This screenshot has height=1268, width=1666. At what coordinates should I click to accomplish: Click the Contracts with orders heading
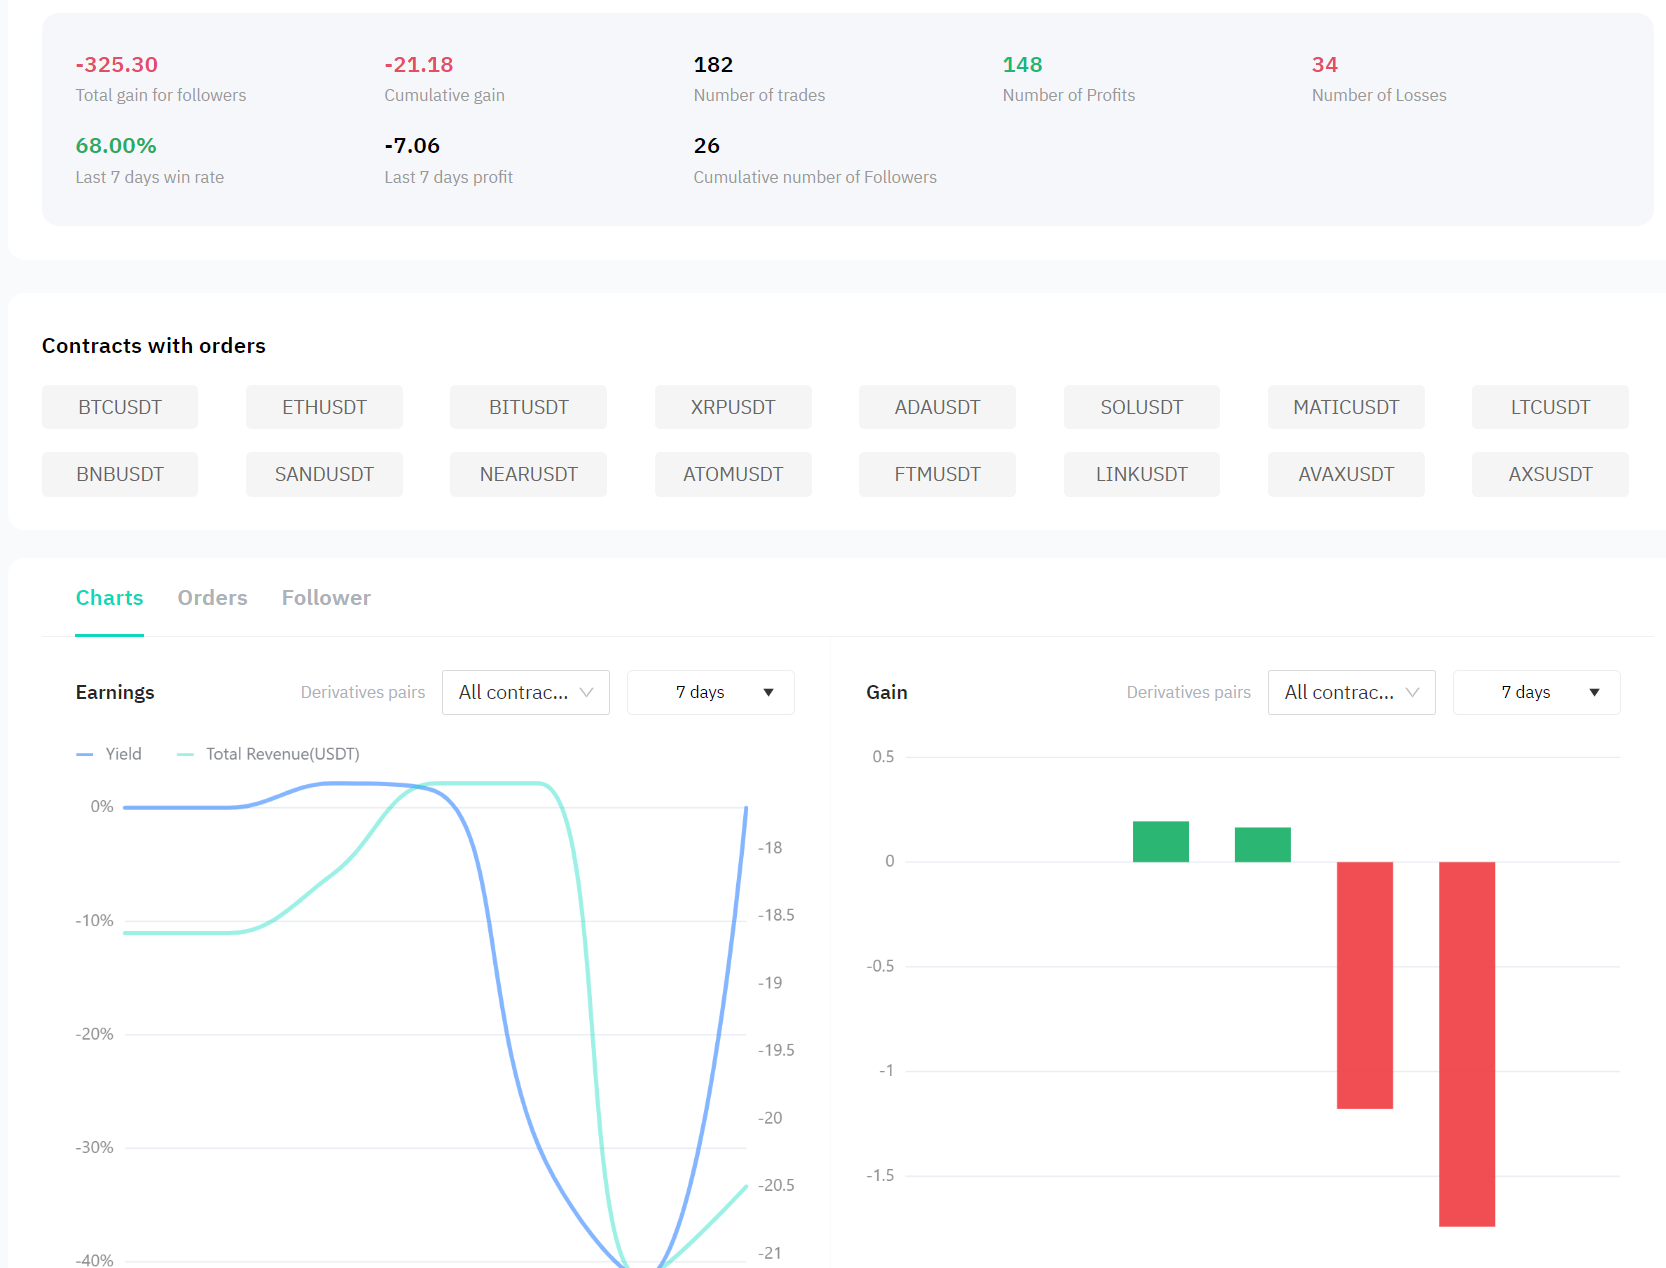click(154, 346)
